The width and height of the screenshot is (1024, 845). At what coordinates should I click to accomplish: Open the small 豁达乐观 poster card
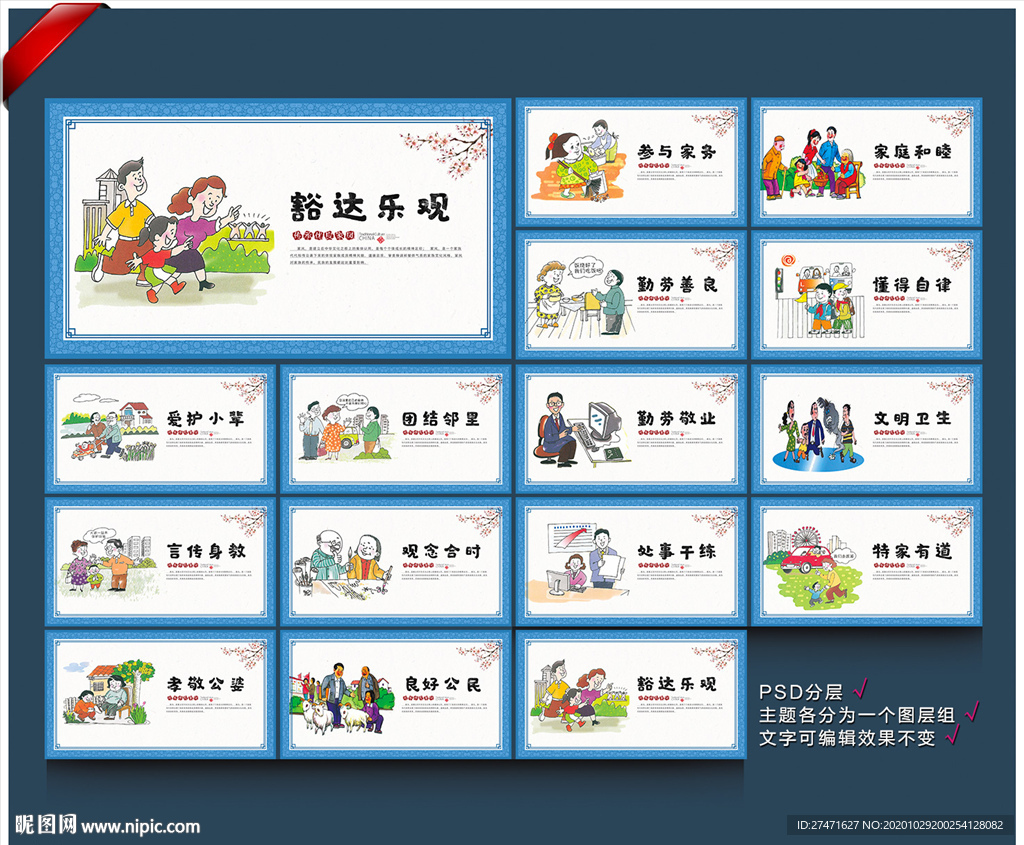click(631, 694)
